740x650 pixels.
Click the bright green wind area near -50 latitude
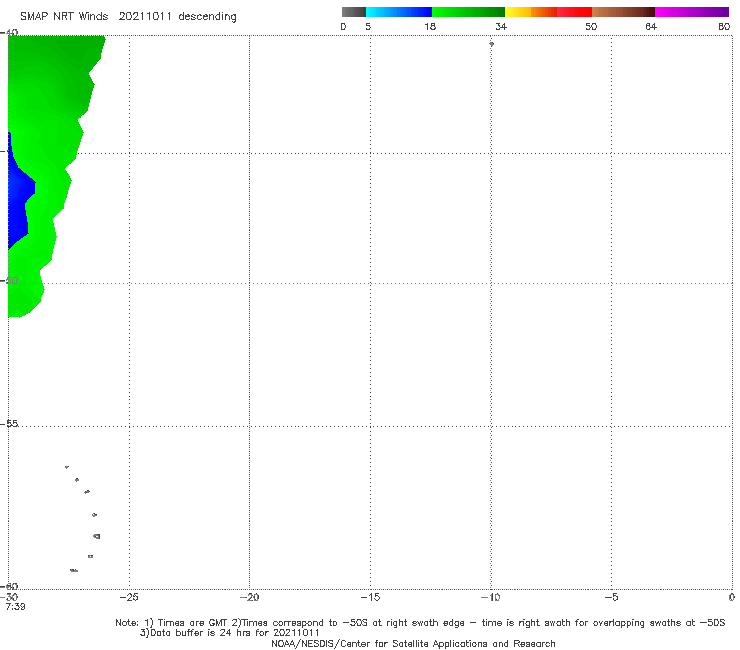(26, 288)
